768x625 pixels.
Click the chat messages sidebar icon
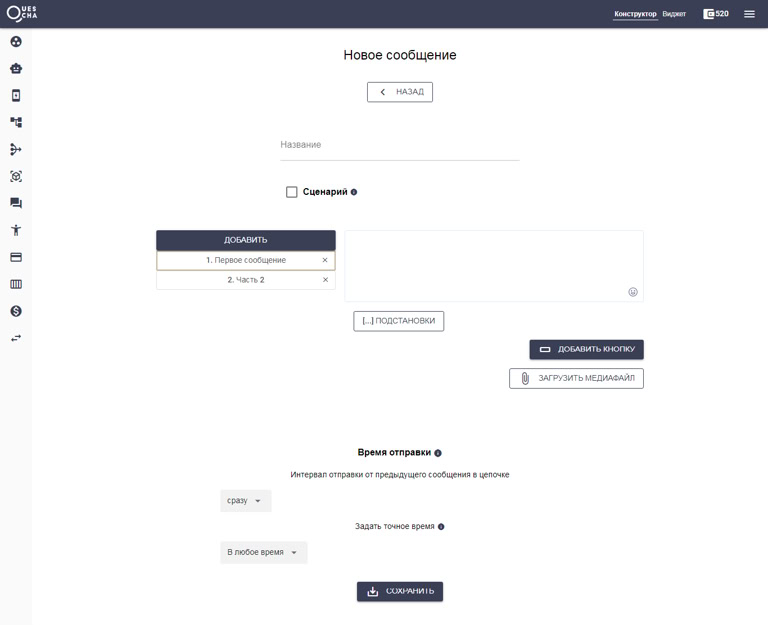[15, 203]
